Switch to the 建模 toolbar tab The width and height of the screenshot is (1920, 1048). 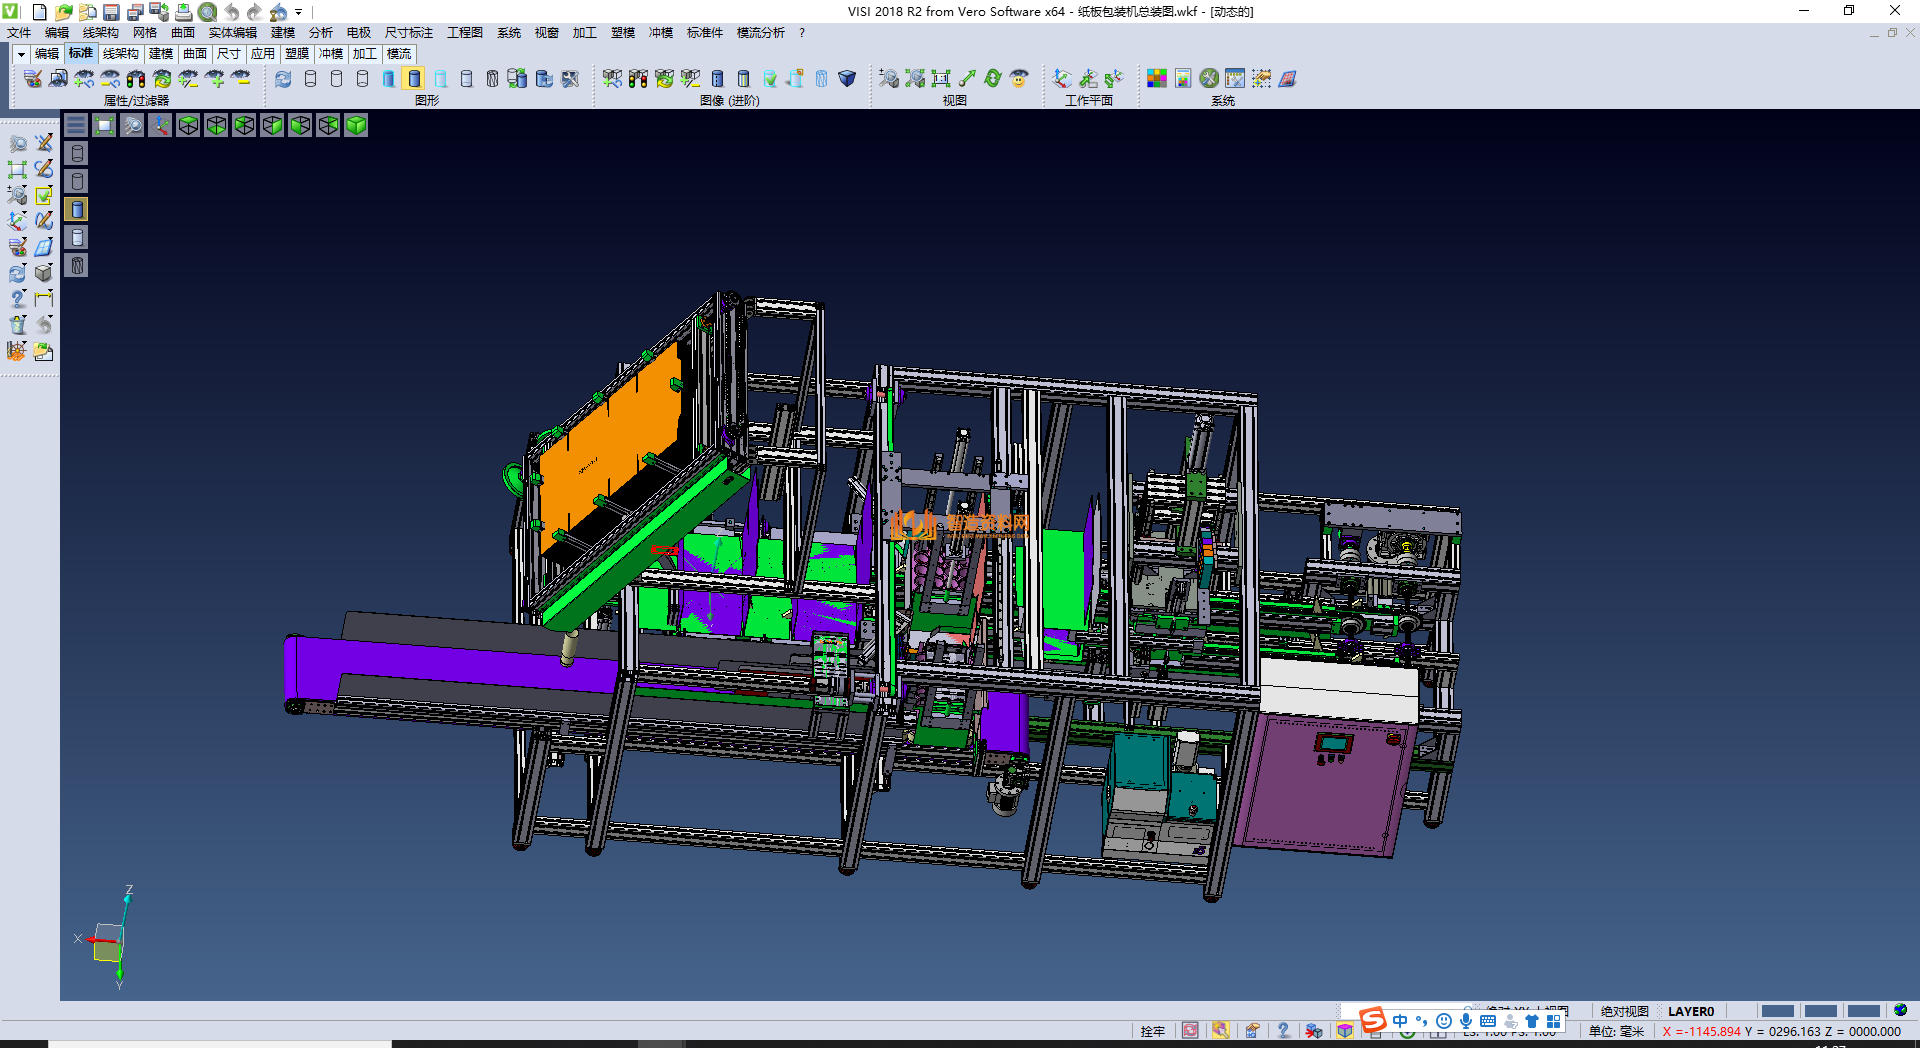point(161,54)
